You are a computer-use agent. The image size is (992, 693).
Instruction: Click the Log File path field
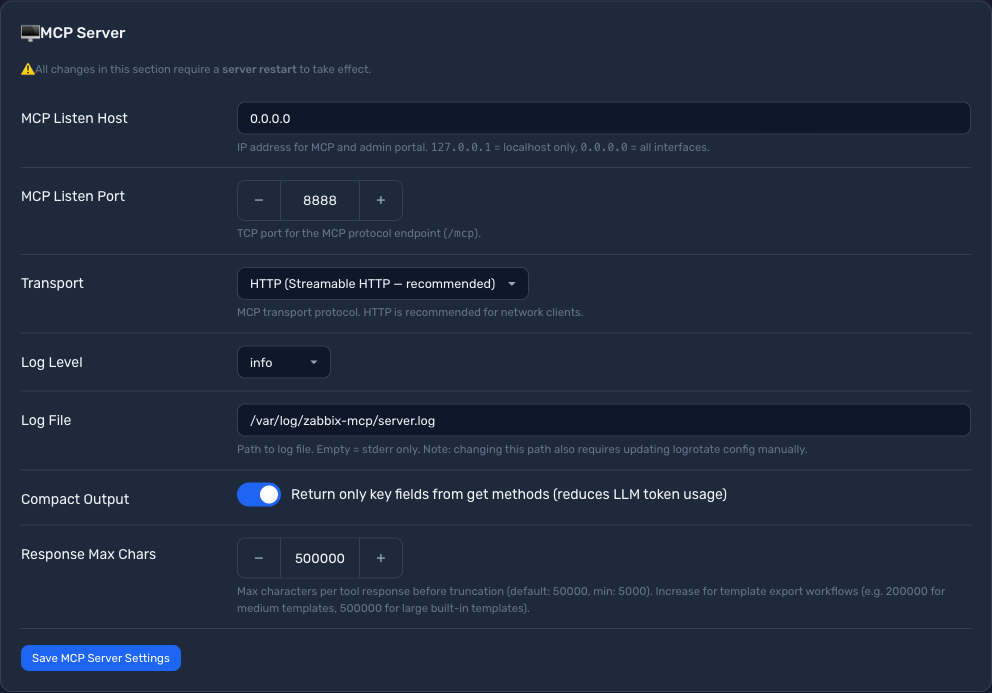tap(604, 420)
